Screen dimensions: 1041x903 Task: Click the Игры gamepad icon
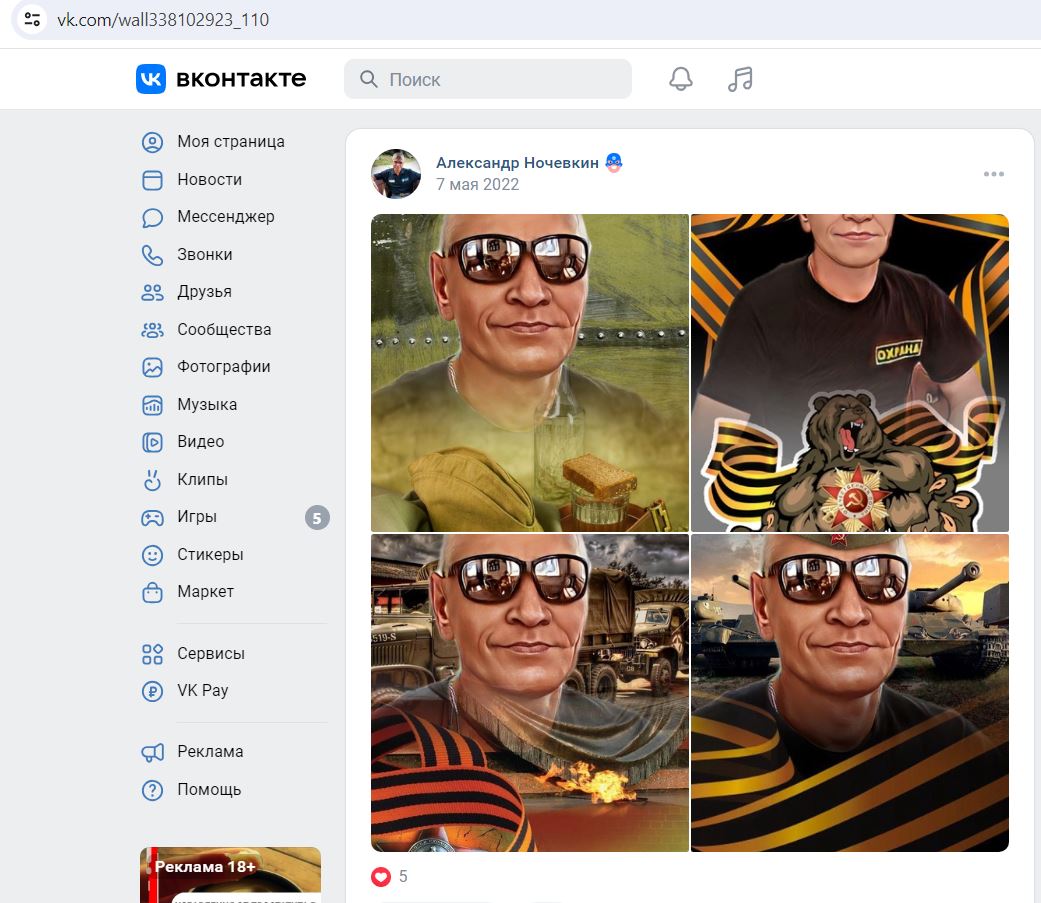[x=153, y=517]
